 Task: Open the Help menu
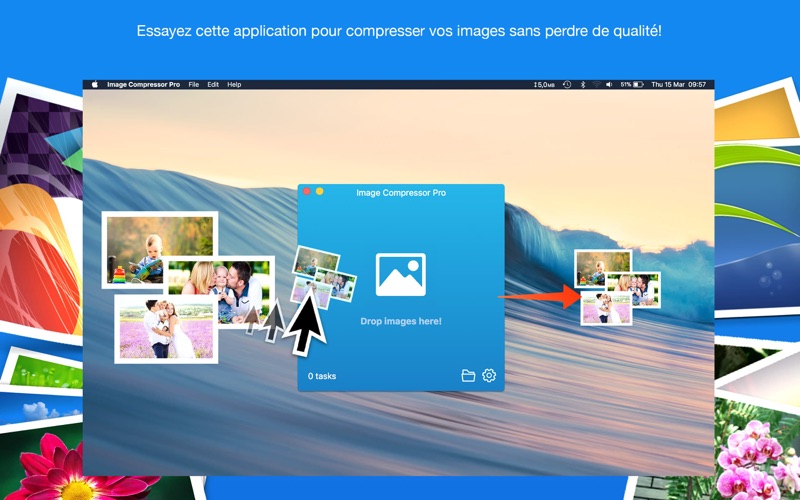tap(234, 85)
